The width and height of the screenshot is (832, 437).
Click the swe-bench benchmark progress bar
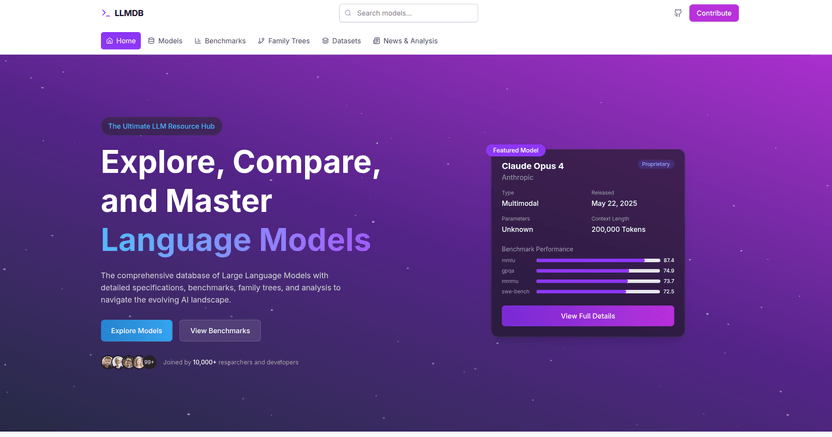pyautogui.click(x=598, y=292)
